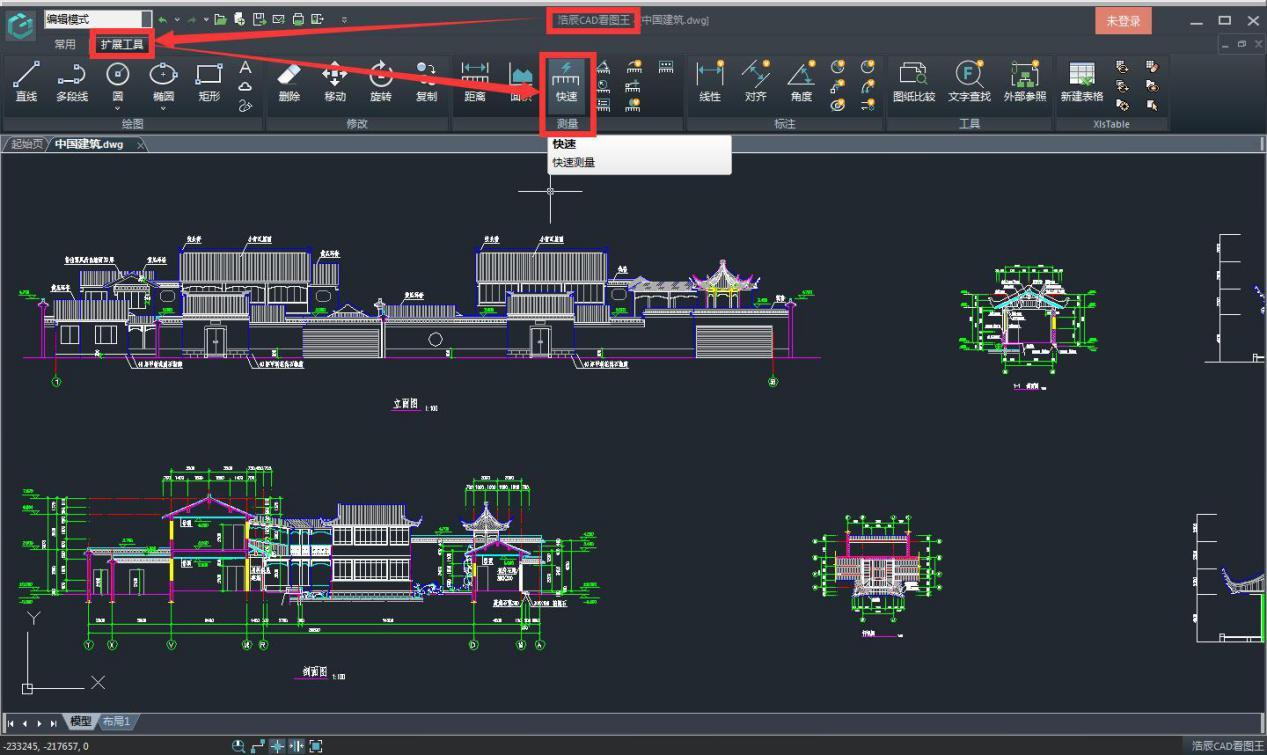The image size is (1267, 755).
Task: Toggle the full-screen frame icon in status bar
Action: tap(316, 746)
